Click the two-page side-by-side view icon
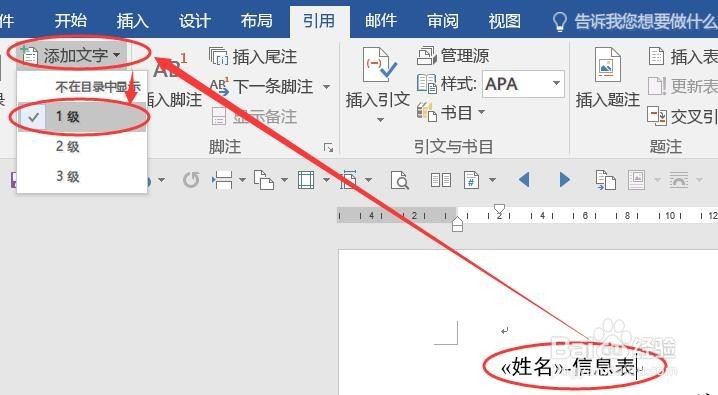The width and height of the screenshot is (718, 395). click(441, 180)
